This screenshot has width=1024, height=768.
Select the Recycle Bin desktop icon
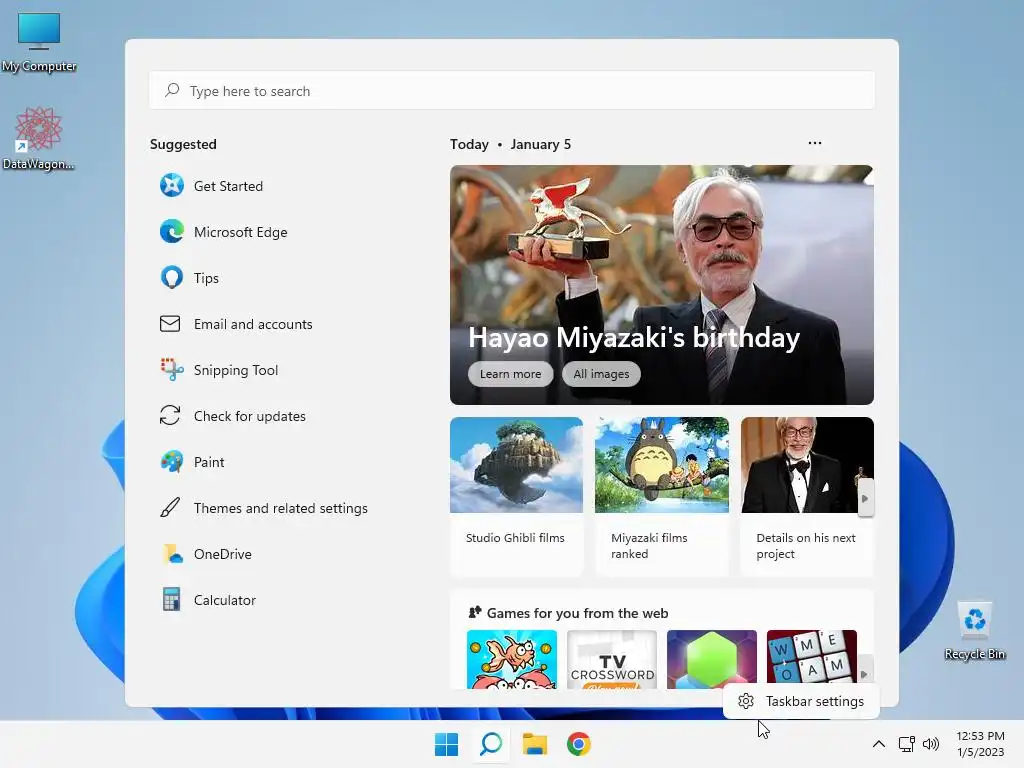tap(975, 631)
